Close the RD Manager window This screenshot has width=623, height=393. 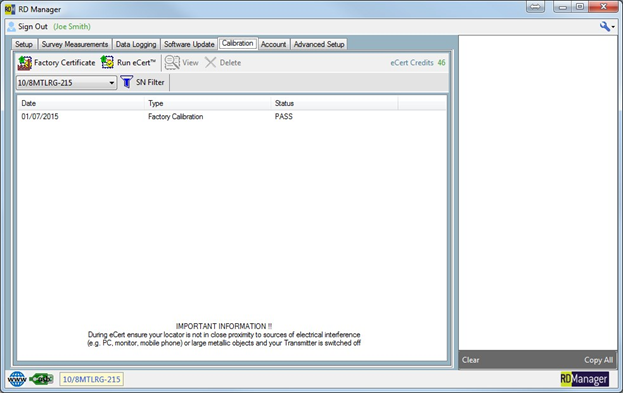pos(603,6)
